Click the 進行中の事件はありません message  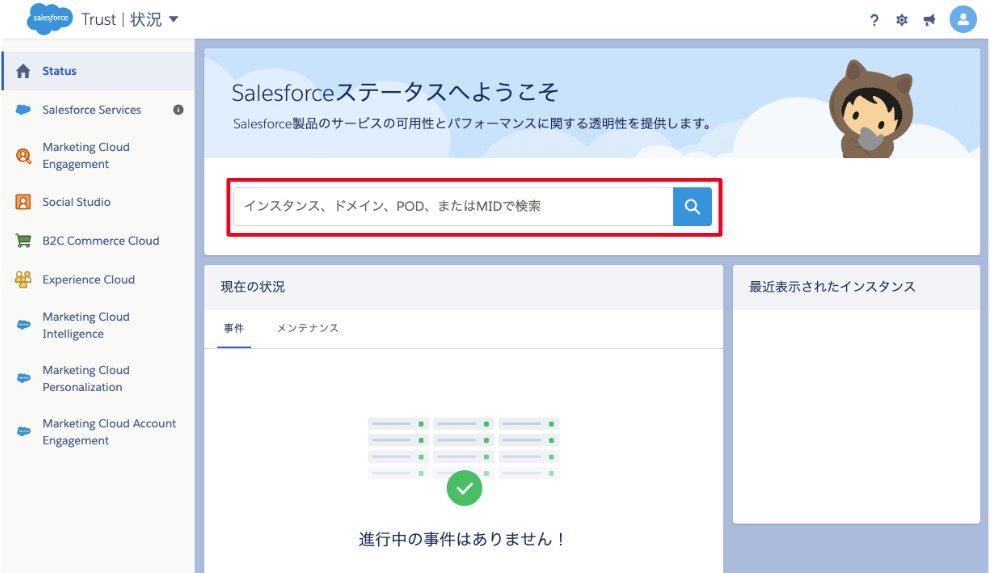click(x=462, y=539)
